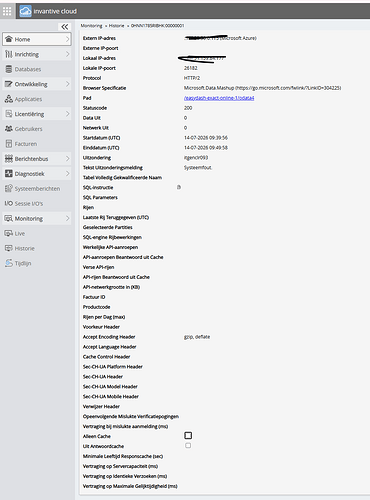Click the Invantive Cloud logo icon

[25, 11]
